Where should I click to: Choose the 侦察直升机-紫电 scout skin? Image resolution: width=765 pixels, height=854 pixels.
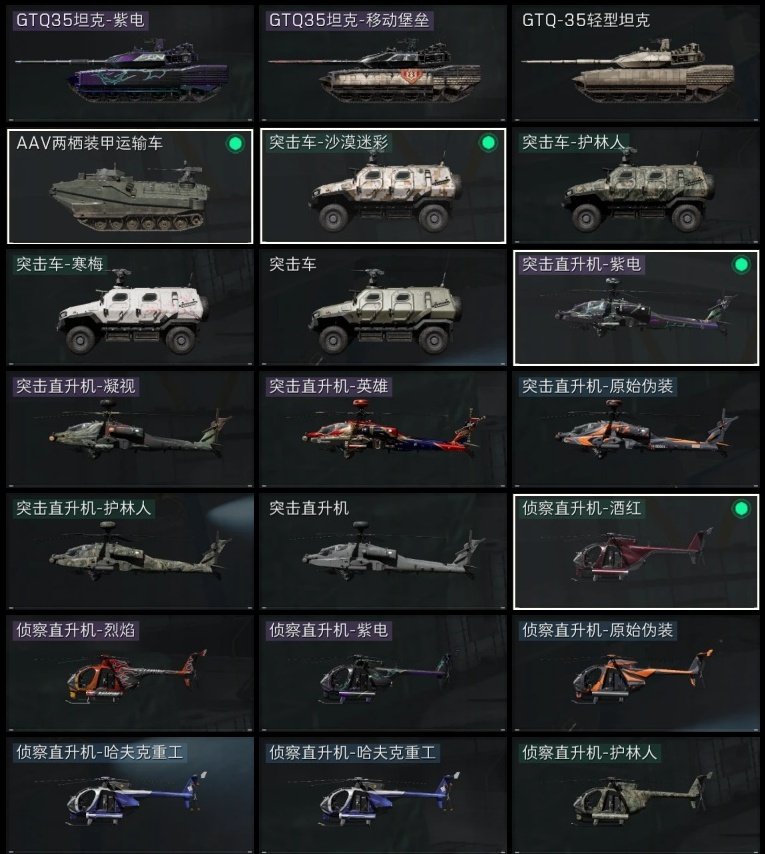point(383,674)
